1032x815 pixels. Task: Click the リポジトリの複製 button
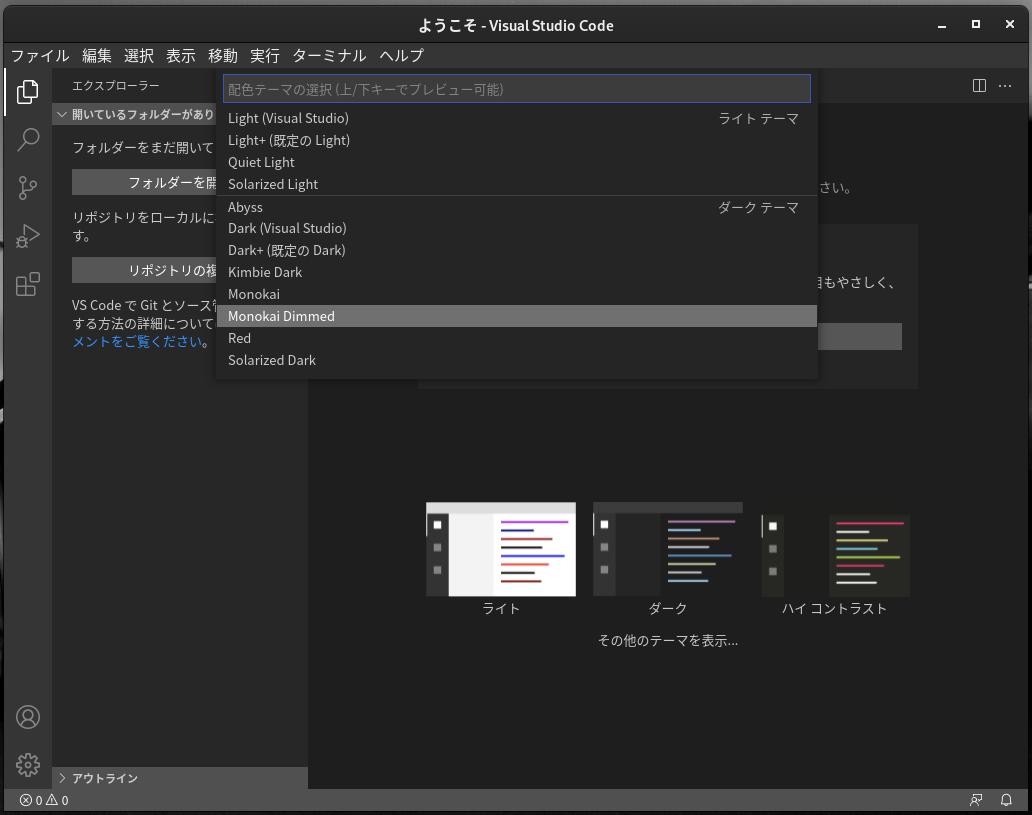coord(144,271)
